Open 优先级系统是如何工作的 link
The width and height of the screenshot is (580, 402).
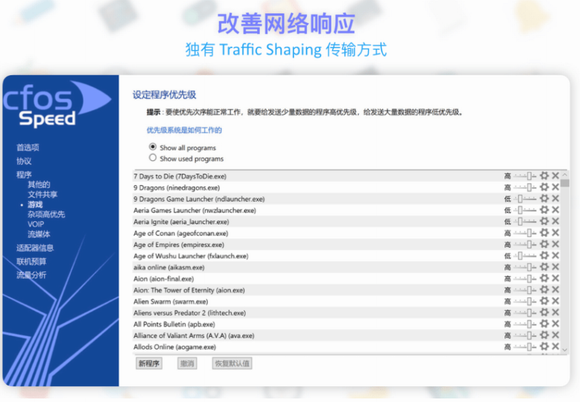[184, 130]
